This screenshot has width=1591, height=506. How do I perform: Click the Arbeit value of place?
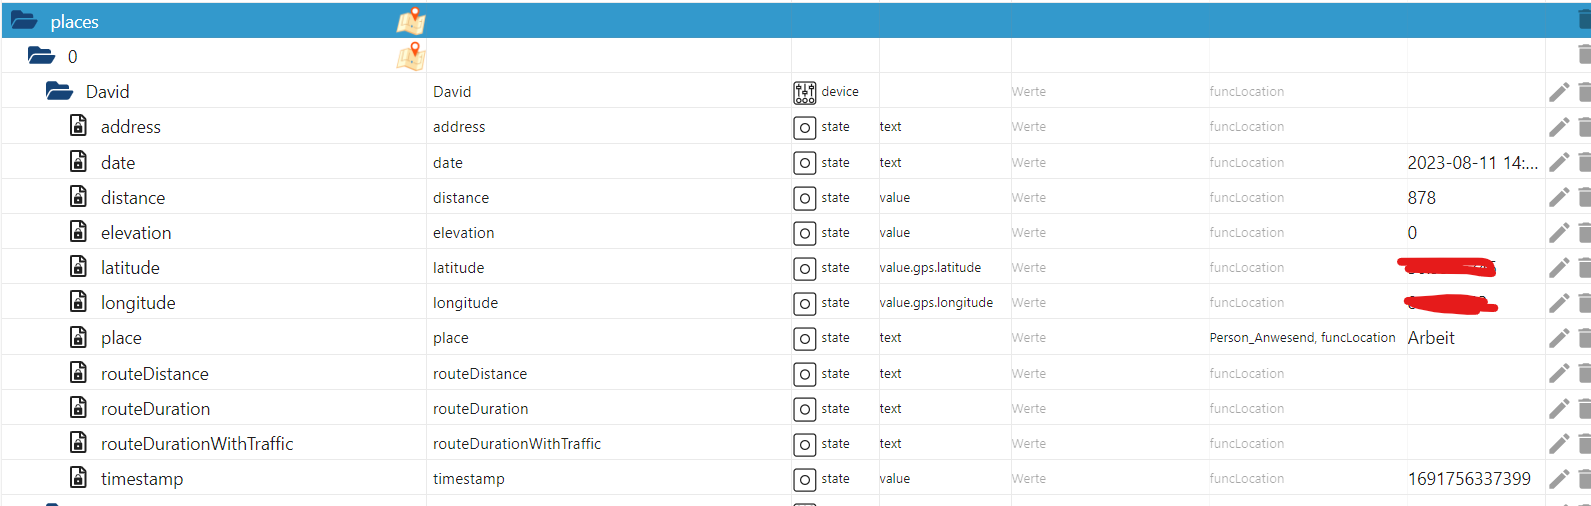pyautogui.click(x=1431, y=338)
